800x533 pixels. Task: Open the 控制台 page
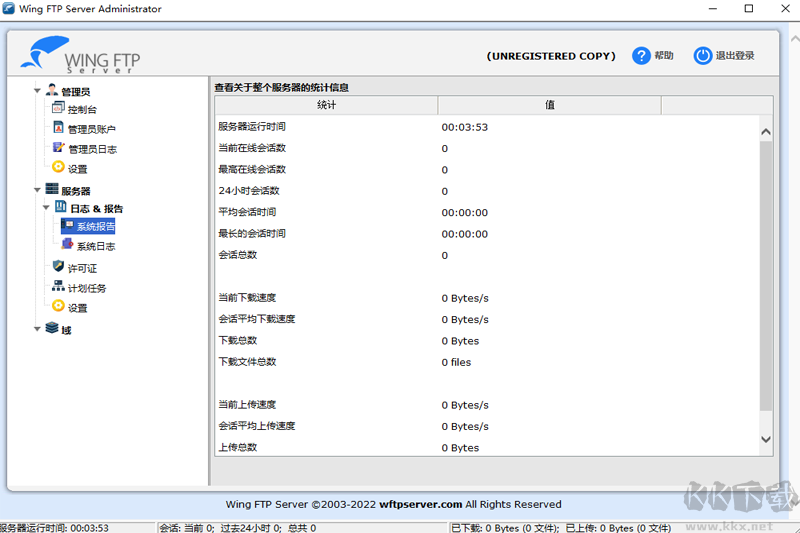point(82,110)
